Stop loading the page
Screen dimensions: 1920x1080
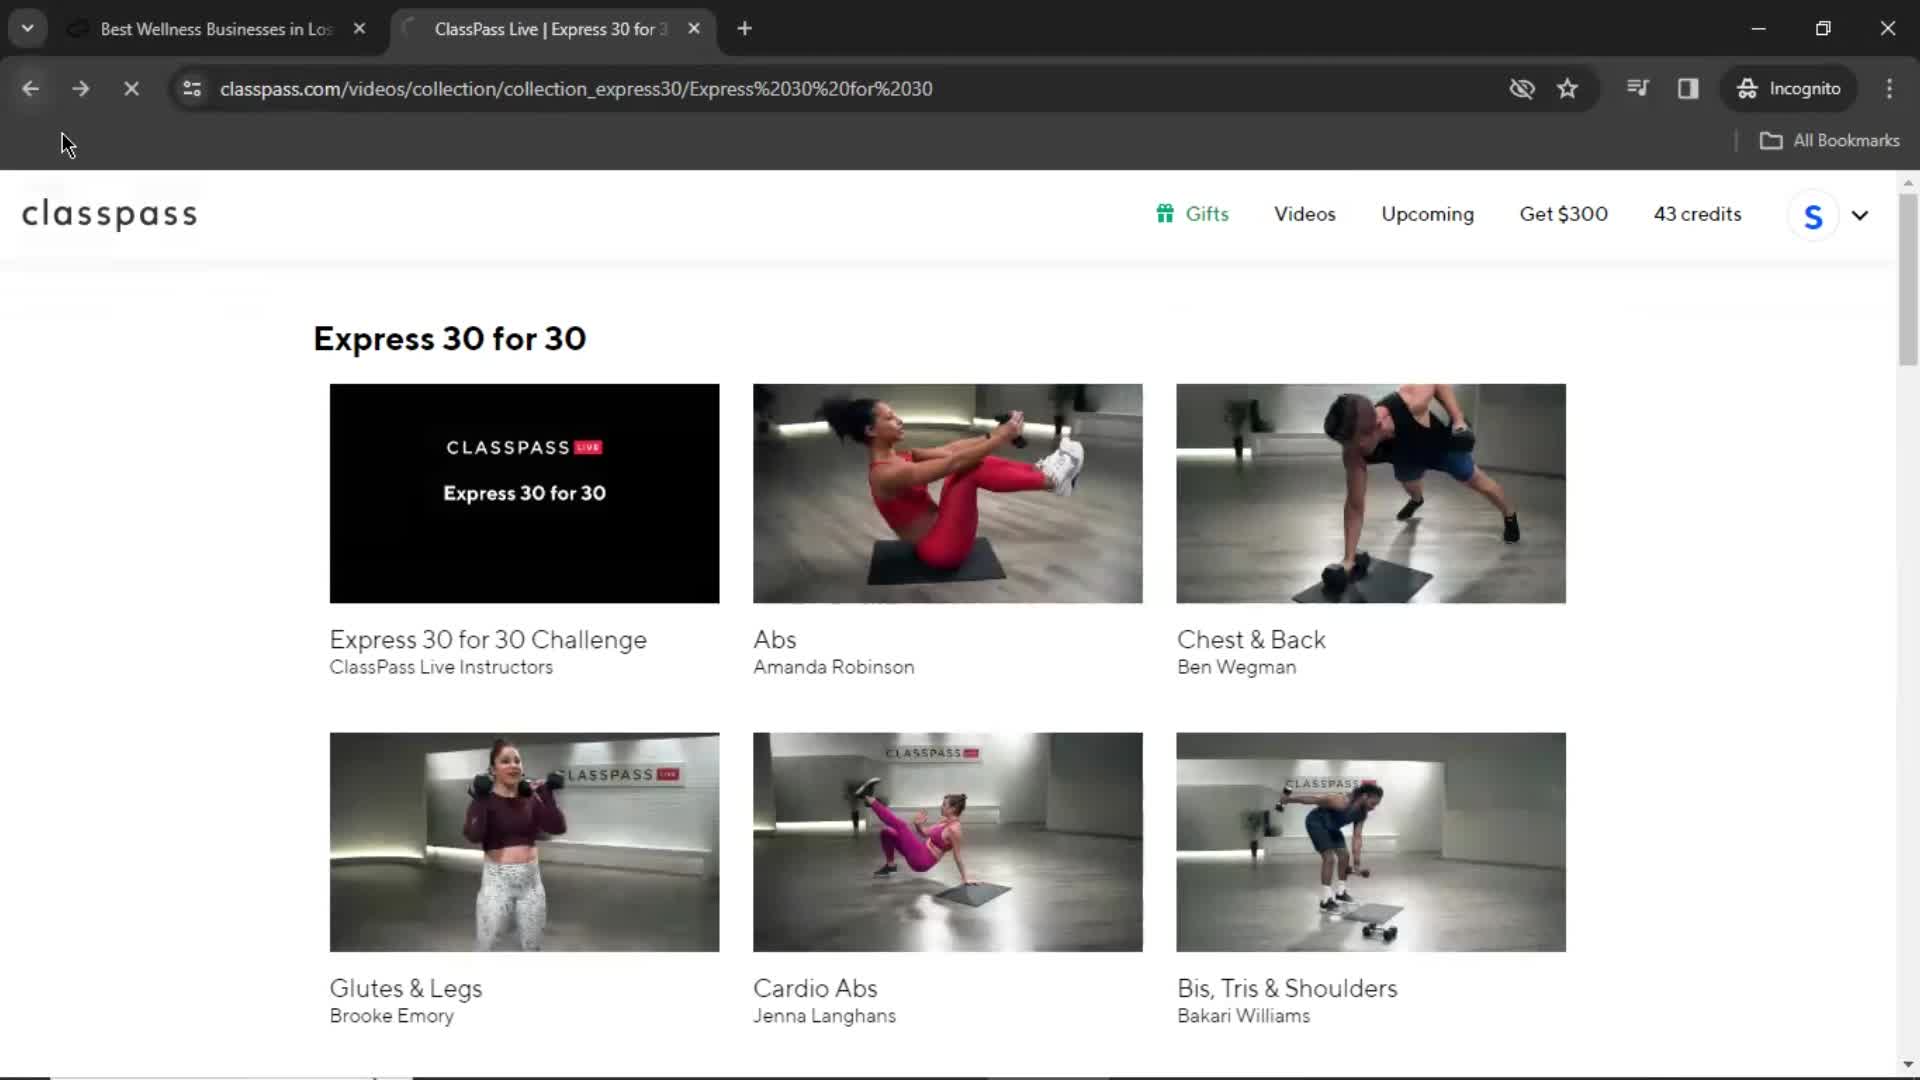pyautogui.click(x=131, y=89)
